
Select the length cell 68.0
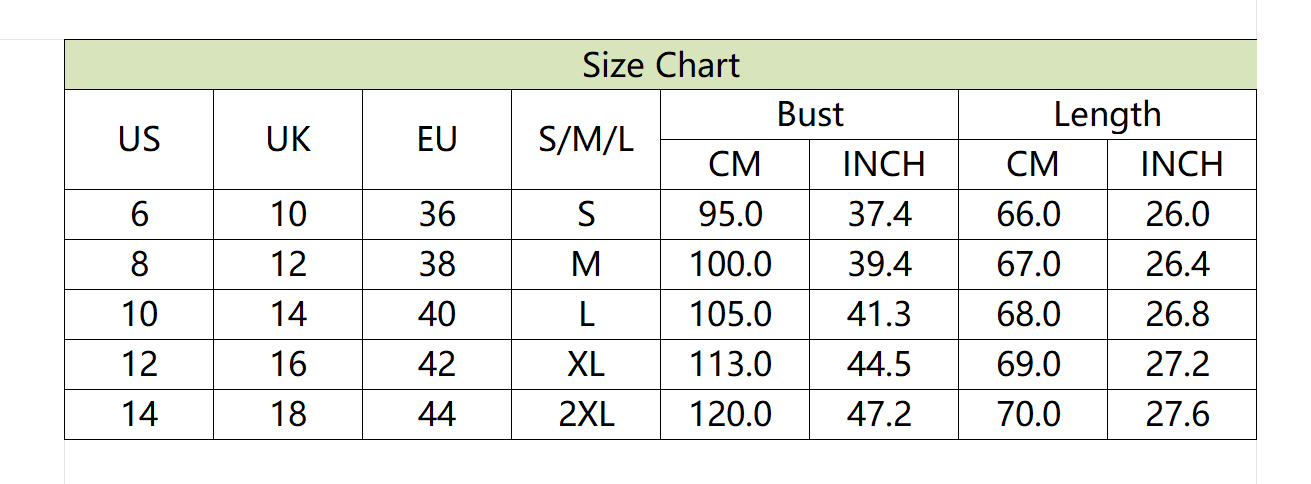tap(1033, 314)
